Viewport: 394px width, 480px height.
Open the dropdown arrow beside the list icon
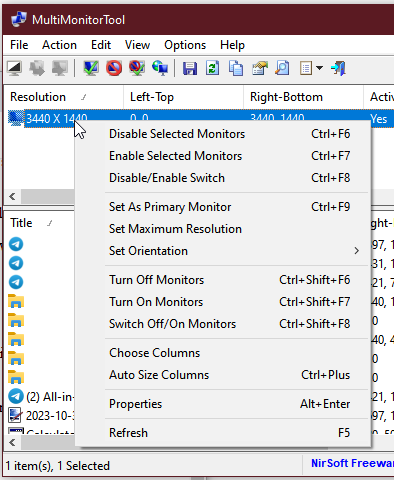click(x=319, y=68)
